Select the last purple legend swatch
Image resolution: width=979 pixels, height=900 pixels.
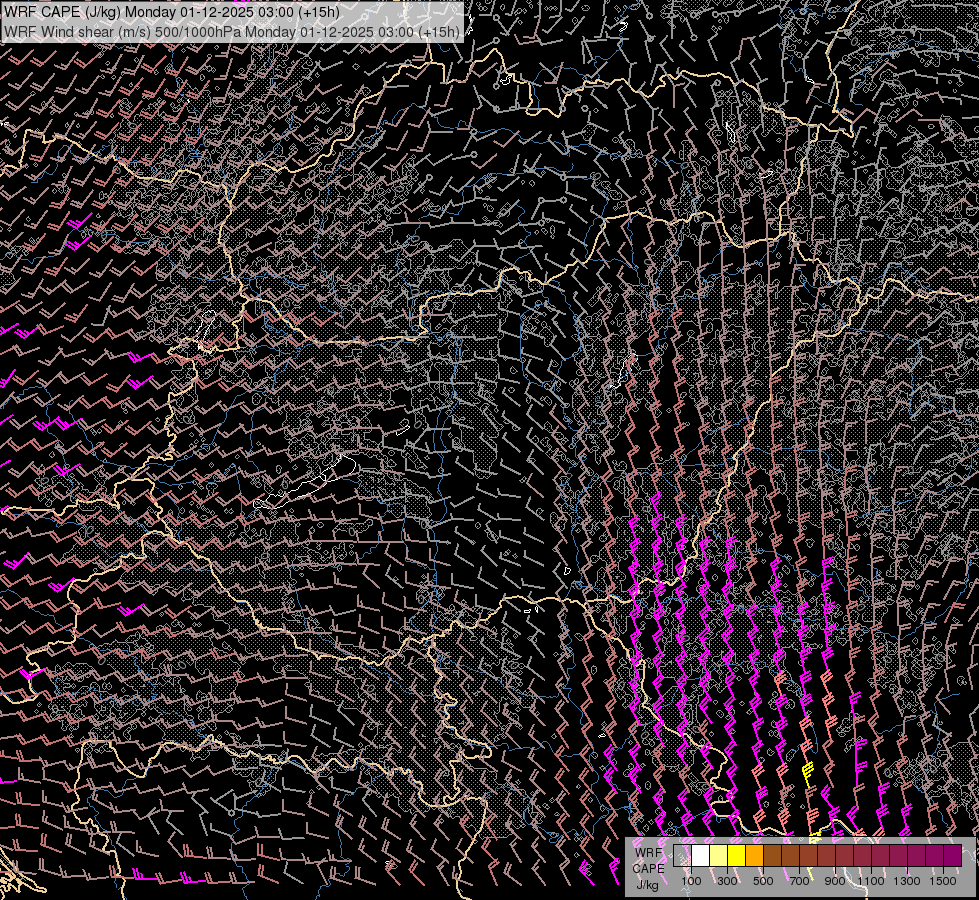pyautogui.click(x=953, y=855)
